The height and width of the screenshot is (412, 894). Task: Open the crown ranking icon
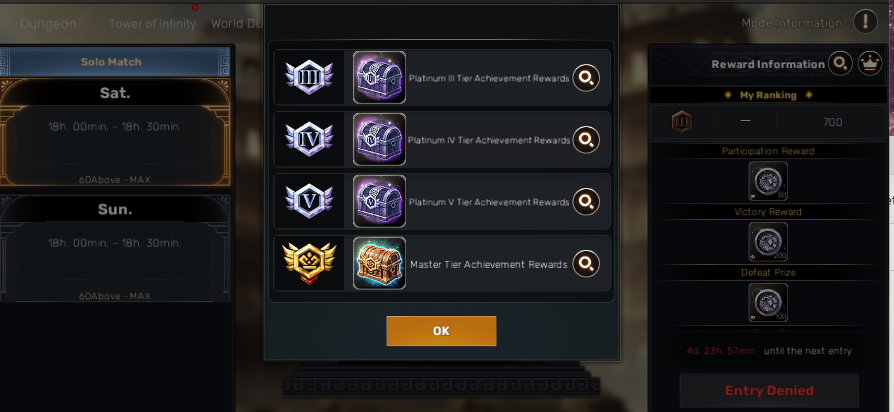click(870, 63)
